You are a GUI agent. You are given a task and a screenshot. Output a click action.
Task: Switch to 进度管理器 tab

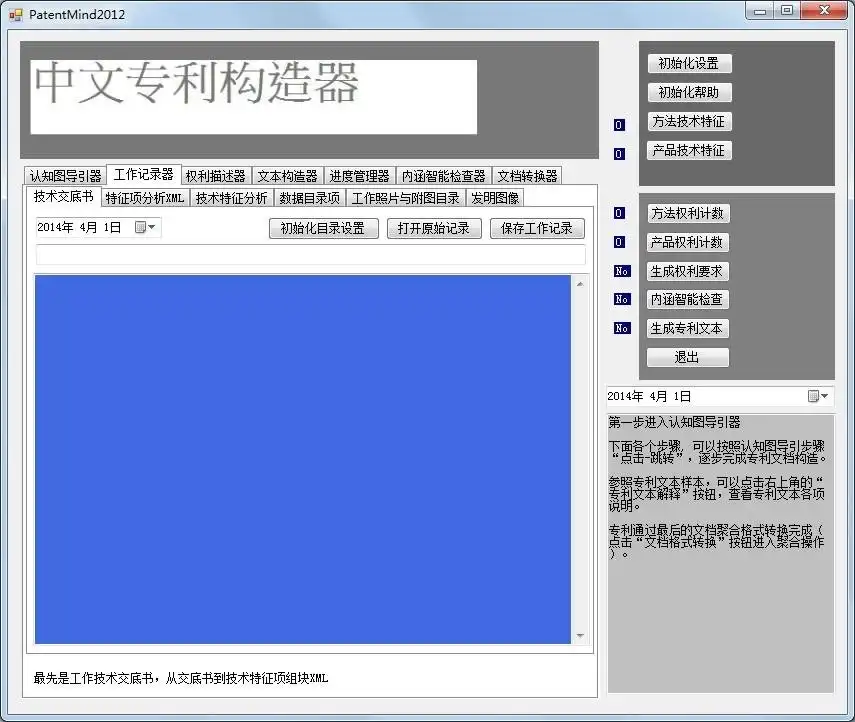pos(359,176)
